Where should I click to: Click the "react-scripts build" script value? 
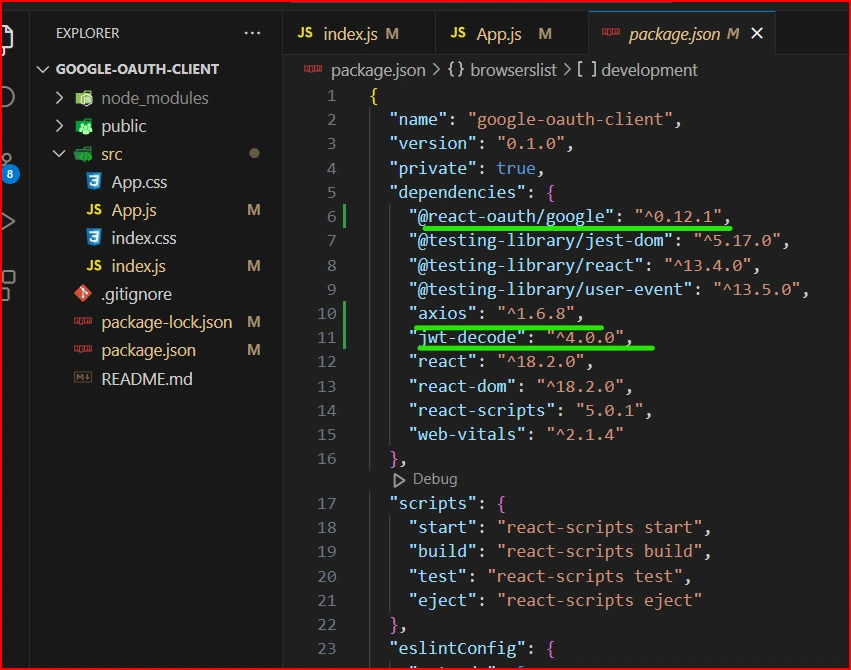[x=600, y=551]
